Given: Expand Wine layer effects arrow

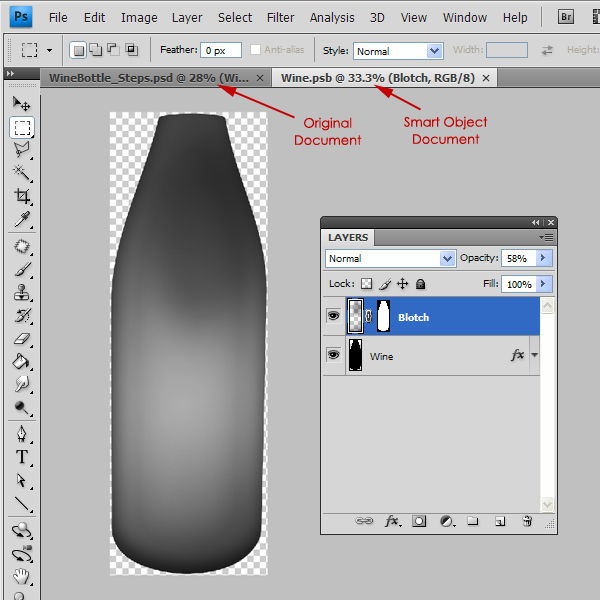Looking at the screenshot, I should (x=535, y=355).
